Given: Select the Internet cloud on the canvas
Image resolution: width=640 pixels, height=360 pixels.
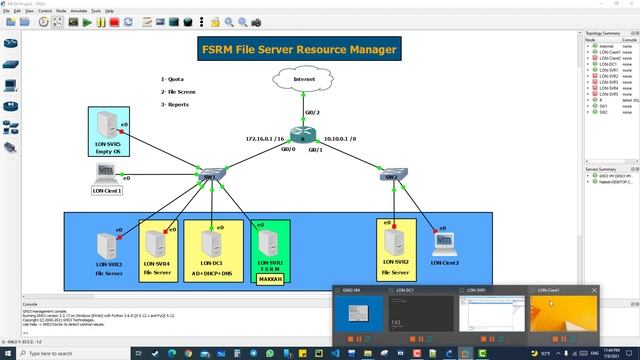Looking at the screenshot, I should (303, 79).
